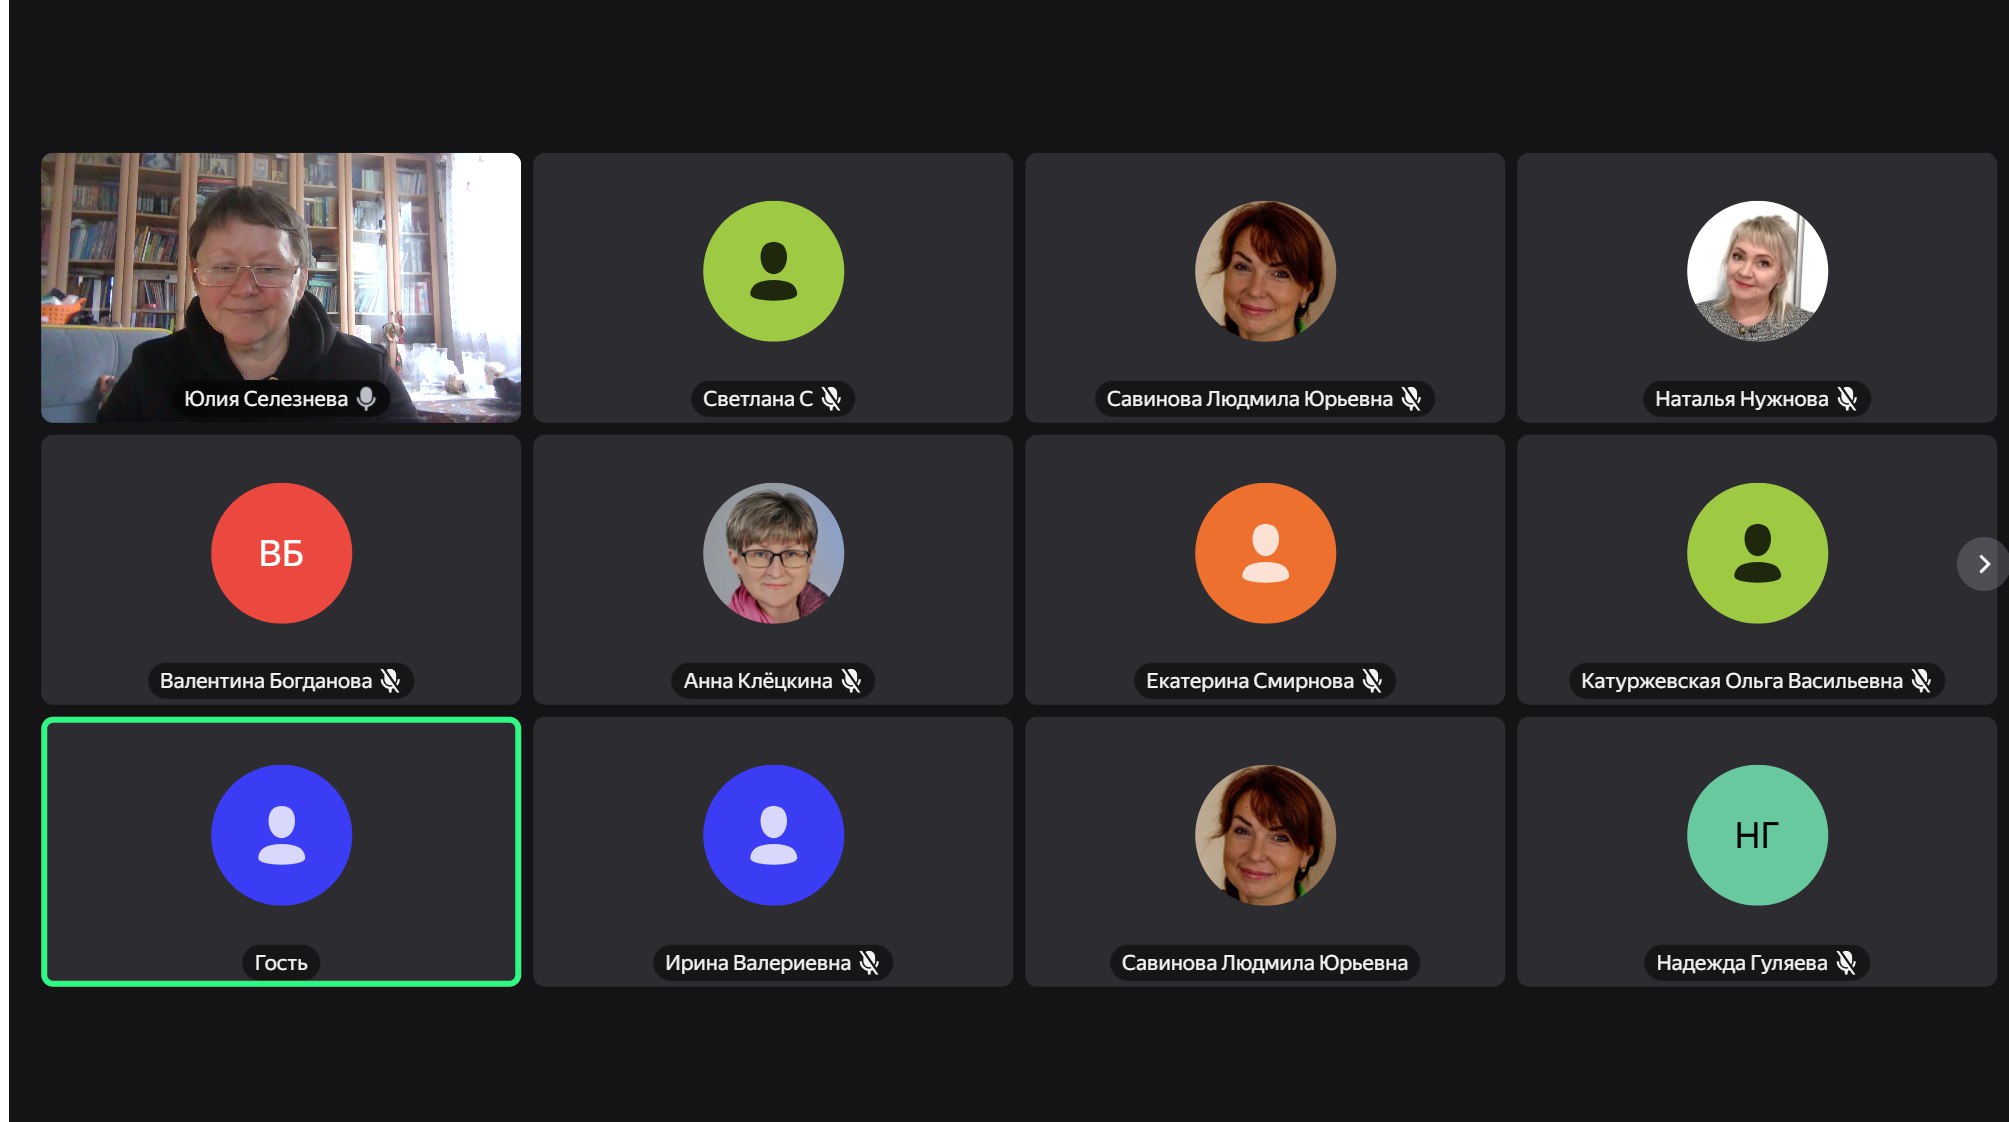Click muted mic icon beside Светлана С

click(x=831, y=398)
